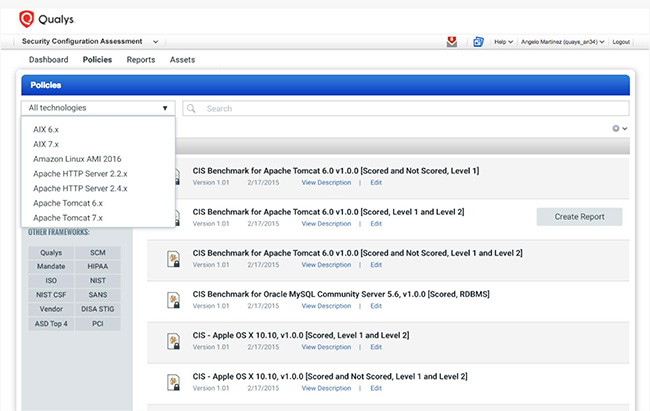The width and height of the screenshot is (650, 411).
Task: Edit Apple OS X Scored and Not Scored policy
Action: [376, 388]
